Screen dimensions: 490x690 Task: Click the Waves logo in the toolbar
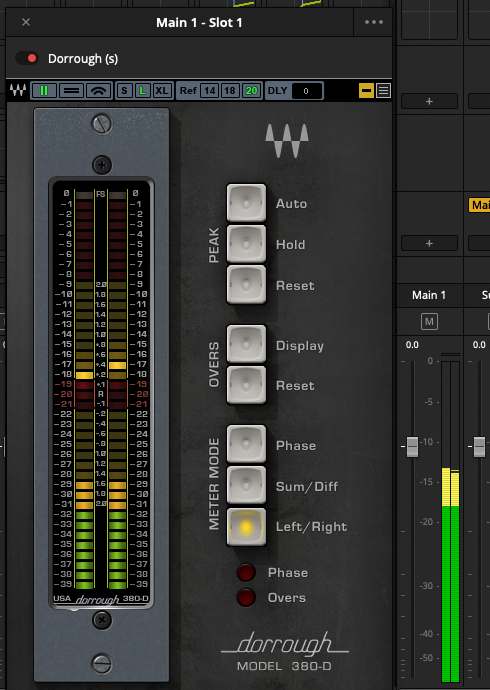tap(18, 90)
